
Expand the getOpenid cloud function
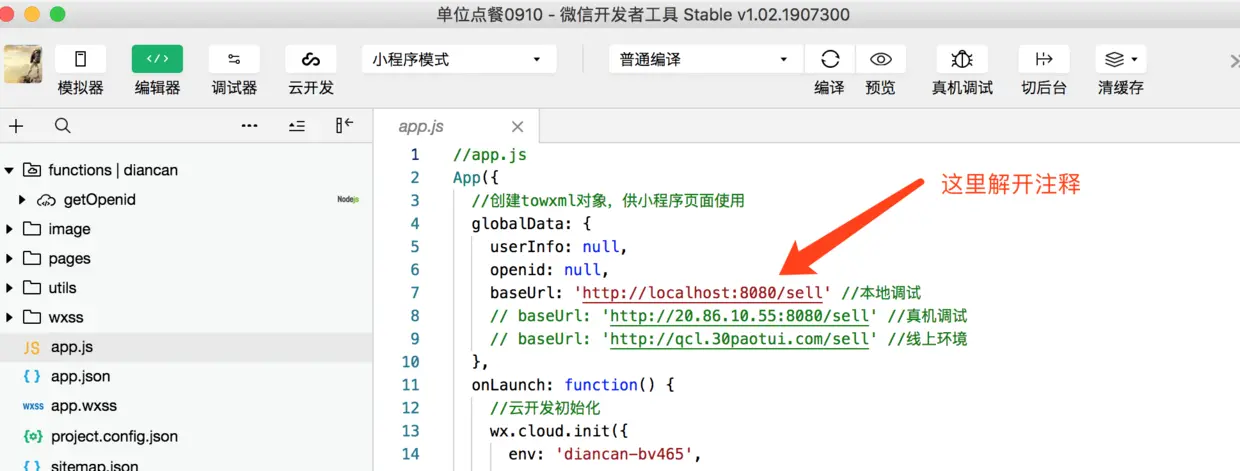(23, 200)
